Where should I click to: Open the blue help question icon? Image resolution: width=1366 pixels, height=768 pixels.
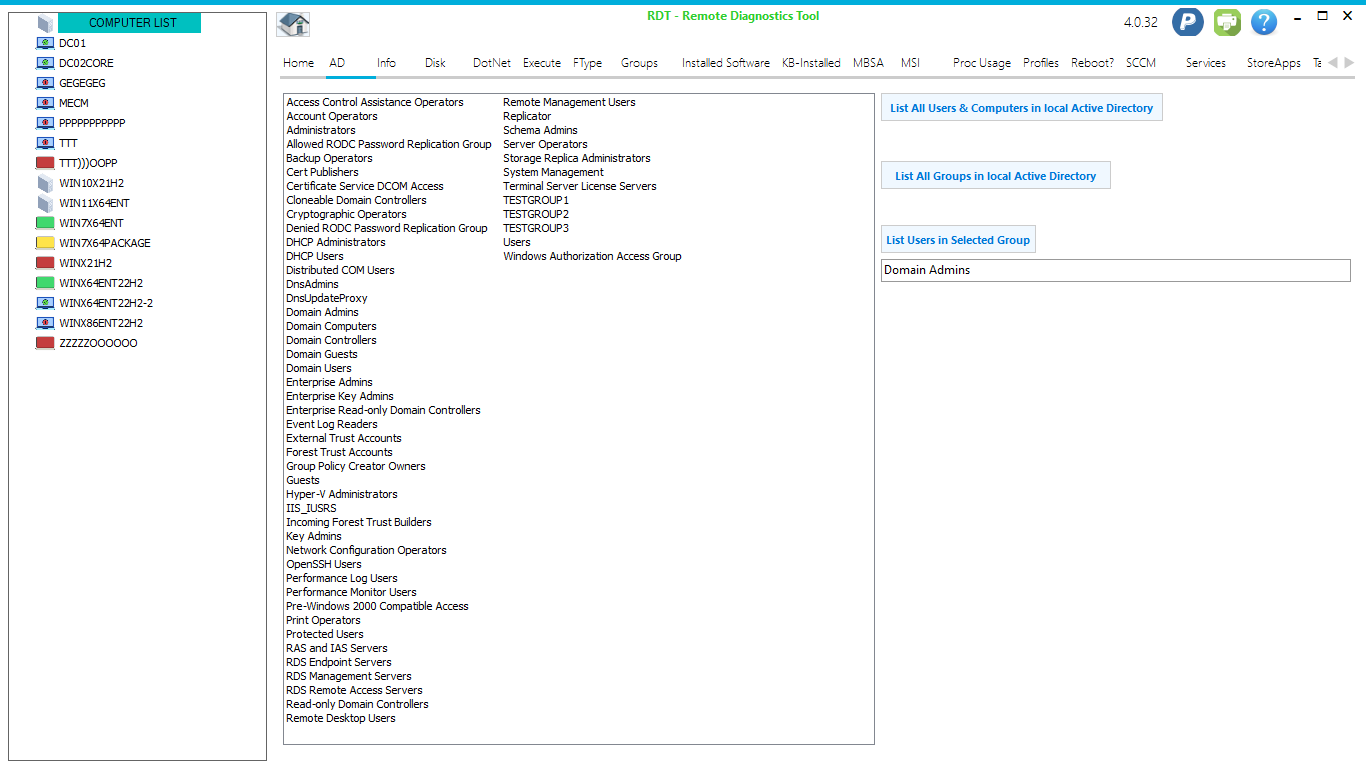[x=1264, y=22]
